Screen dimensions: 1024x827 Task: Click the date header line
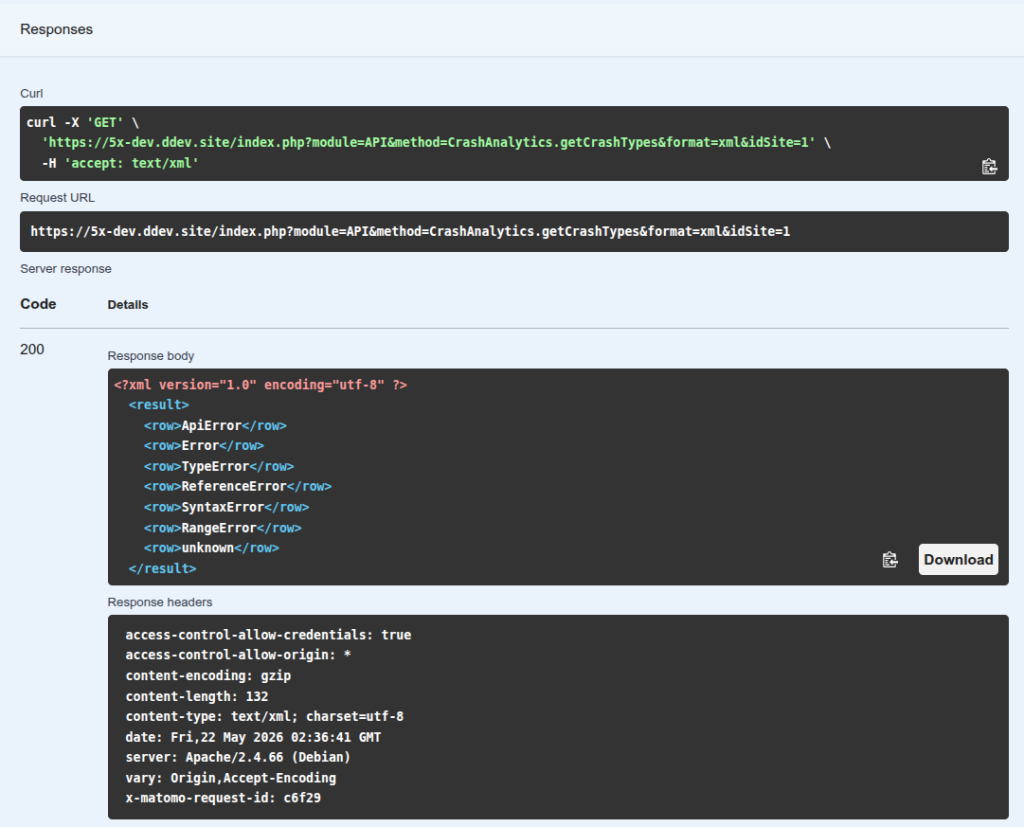[x=253, y=737]
